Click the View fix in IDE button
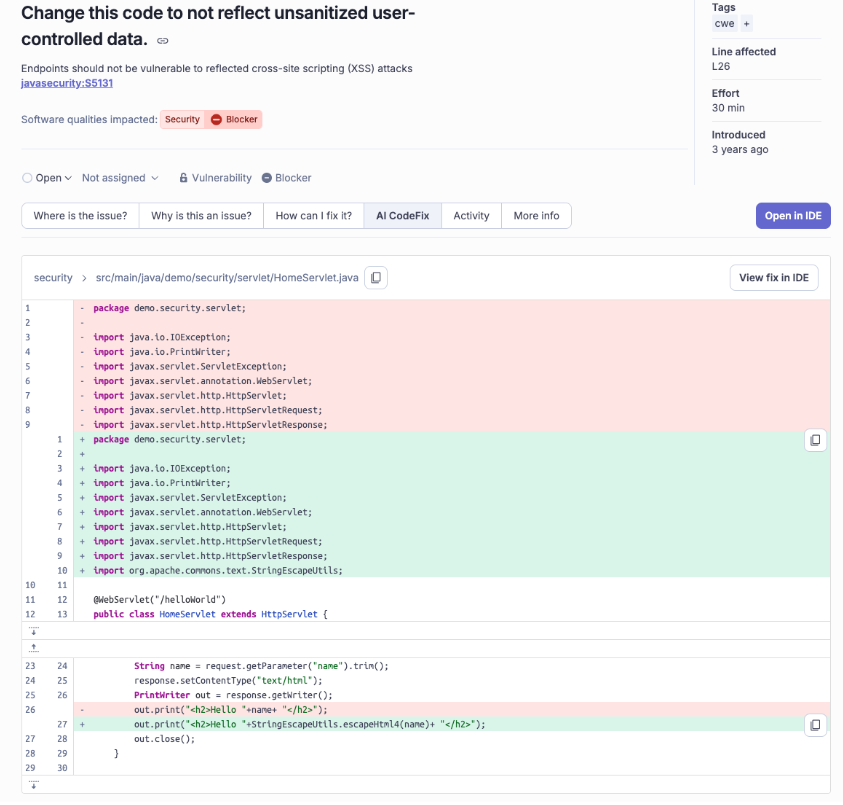The width and height of the screenshot is (843, 805). tap(773, 277)
